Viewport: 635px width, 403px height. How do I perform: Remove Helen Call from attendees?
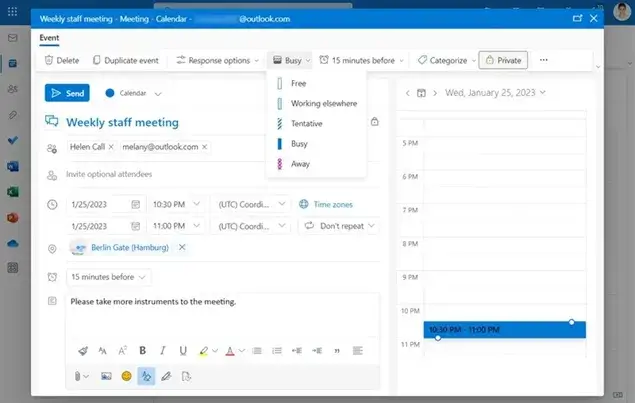coord(111,147)
